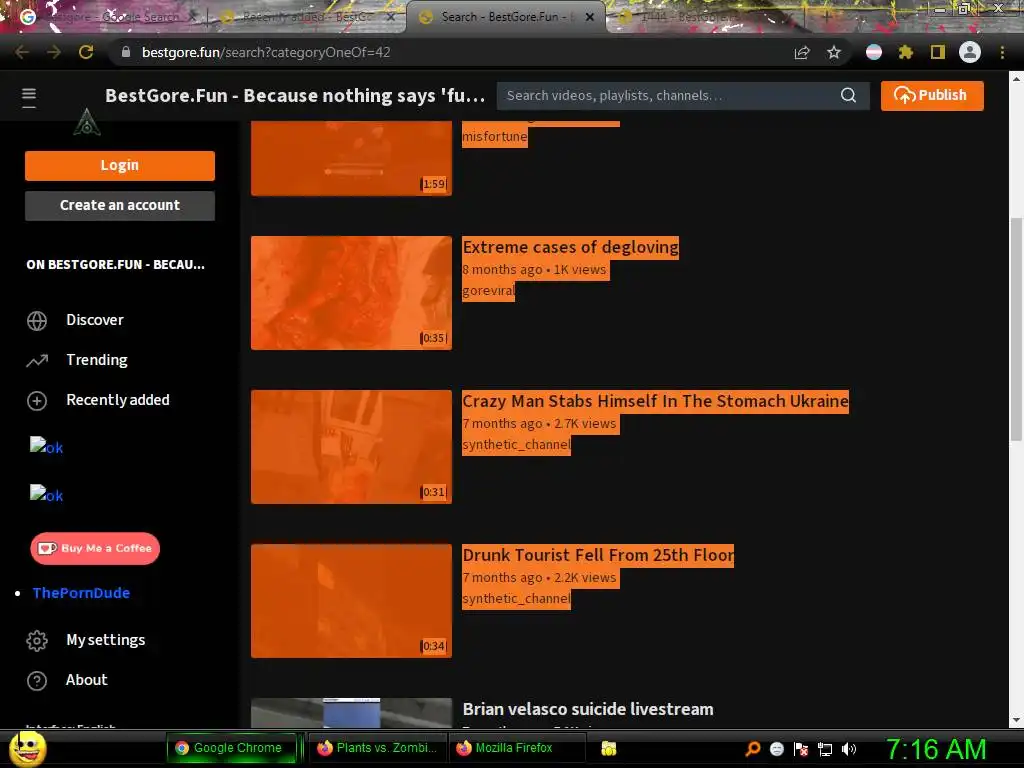Click the Trending arrow icon

point(37,360)
